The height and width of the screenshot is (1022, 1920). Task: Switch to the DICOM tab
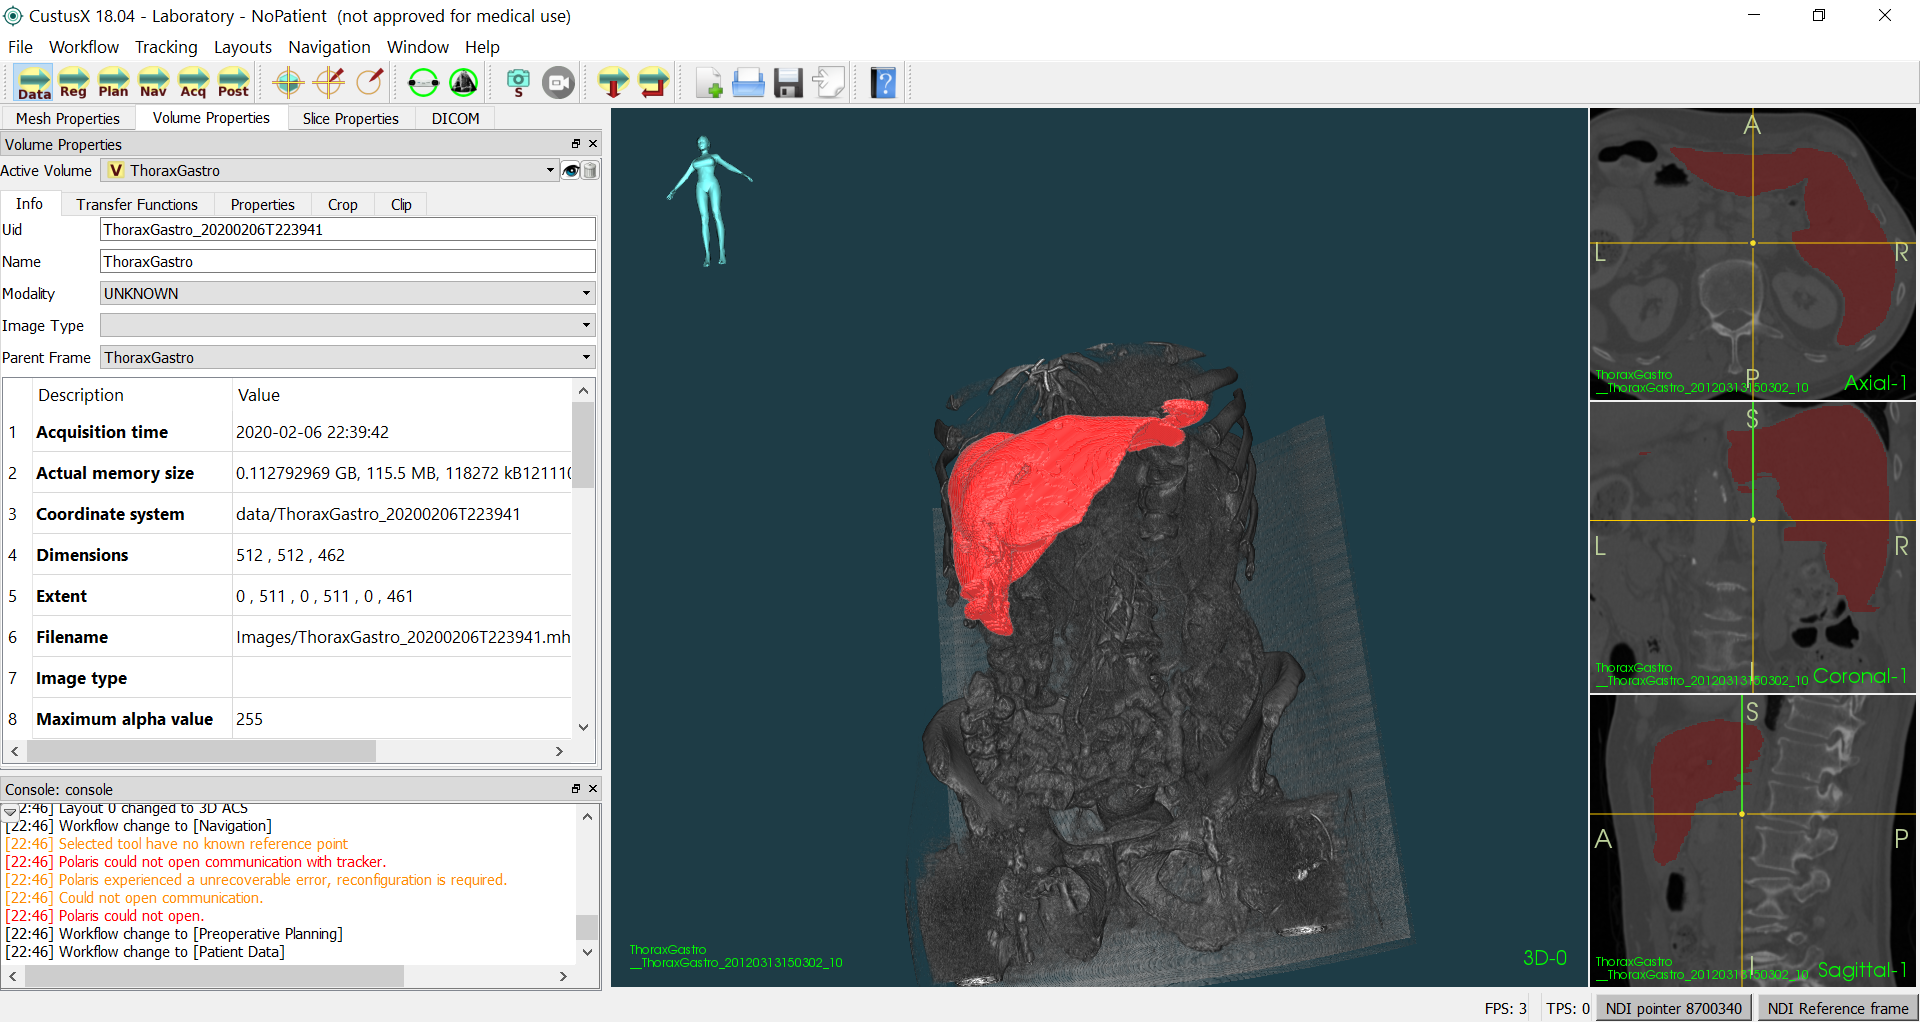[456, 119]
